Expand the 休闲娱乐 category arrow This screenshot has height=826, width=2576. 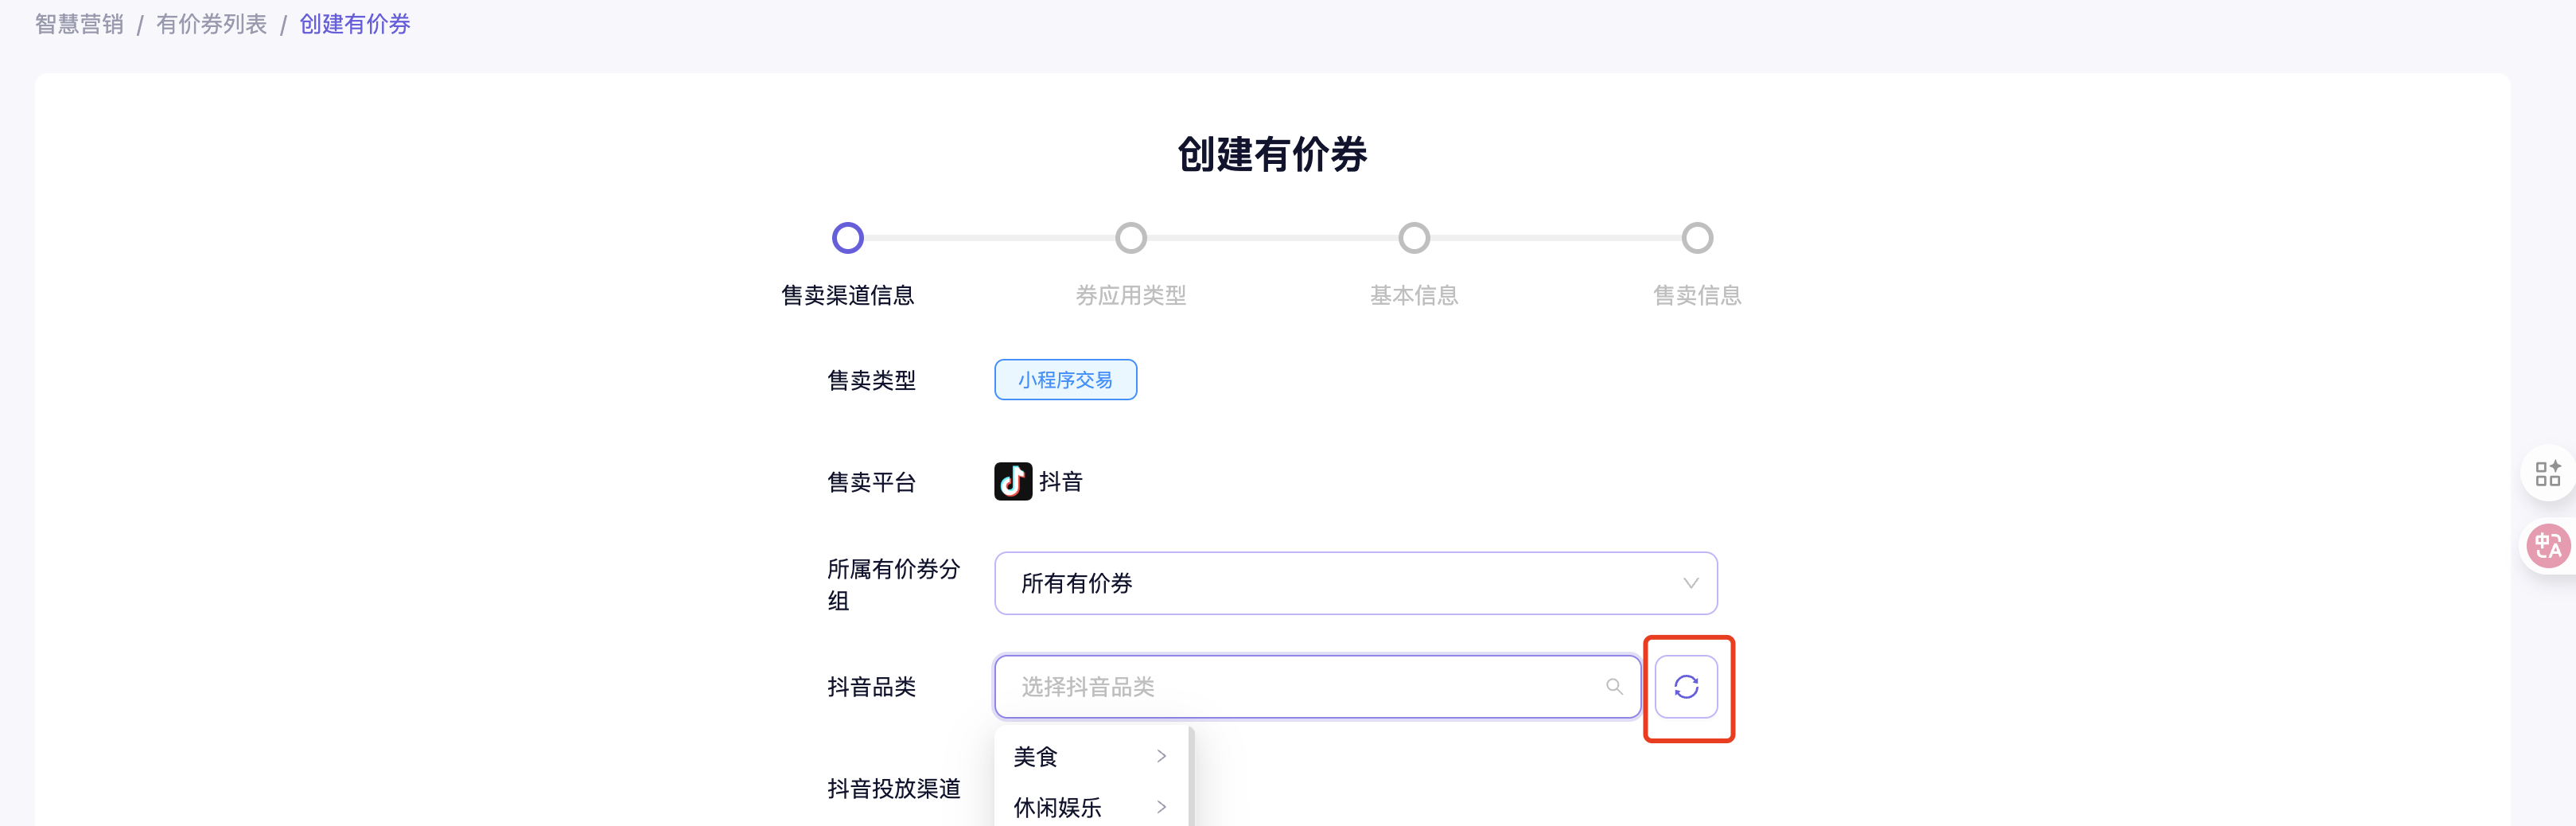click(x=1161, y=807)
